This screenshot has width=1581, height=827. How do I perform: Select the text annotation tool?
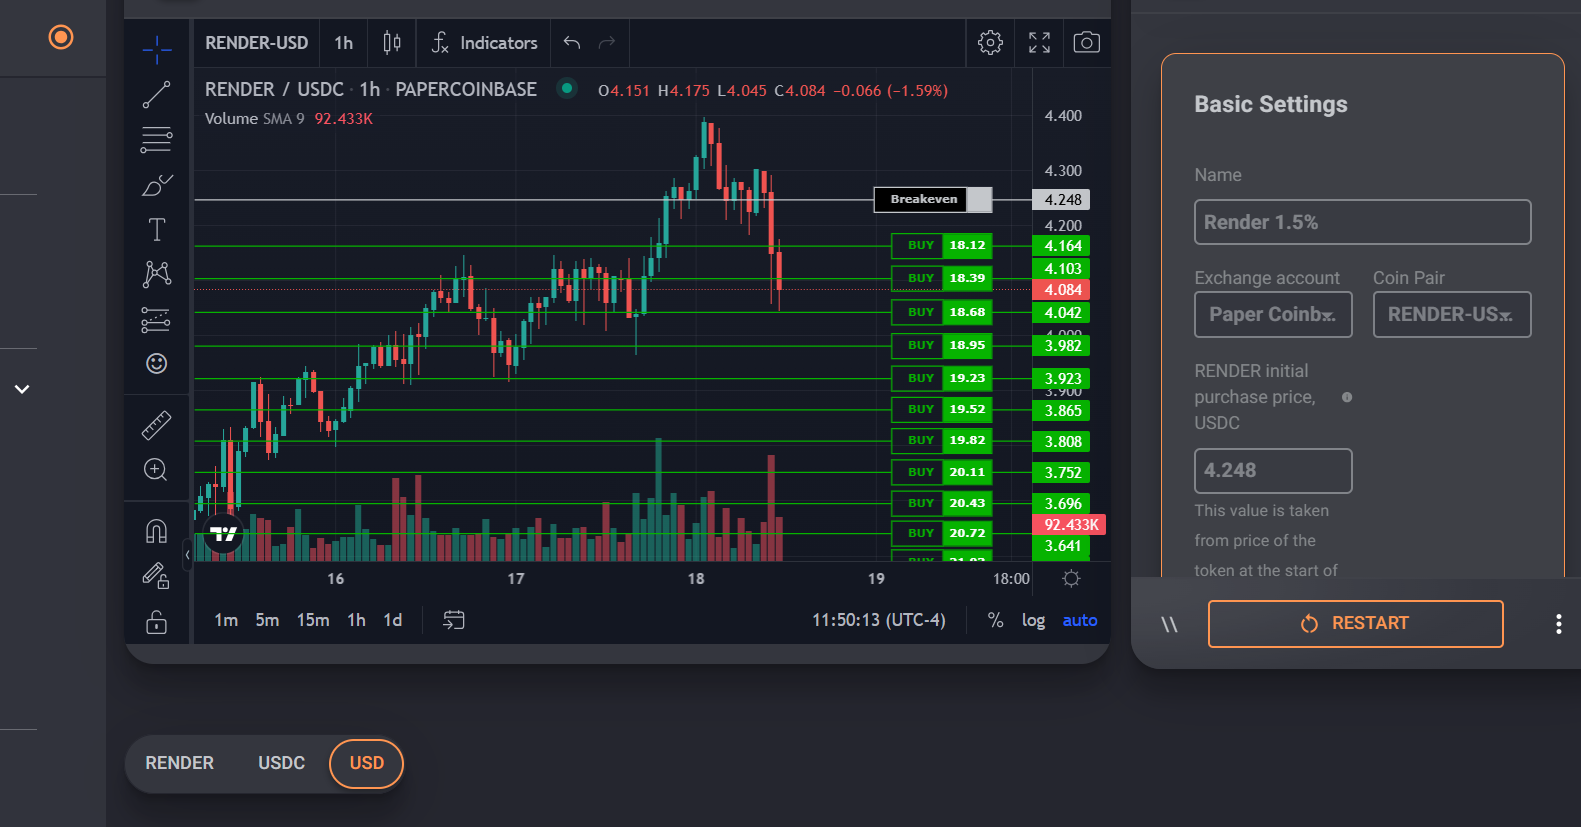(x=157, y=230)
